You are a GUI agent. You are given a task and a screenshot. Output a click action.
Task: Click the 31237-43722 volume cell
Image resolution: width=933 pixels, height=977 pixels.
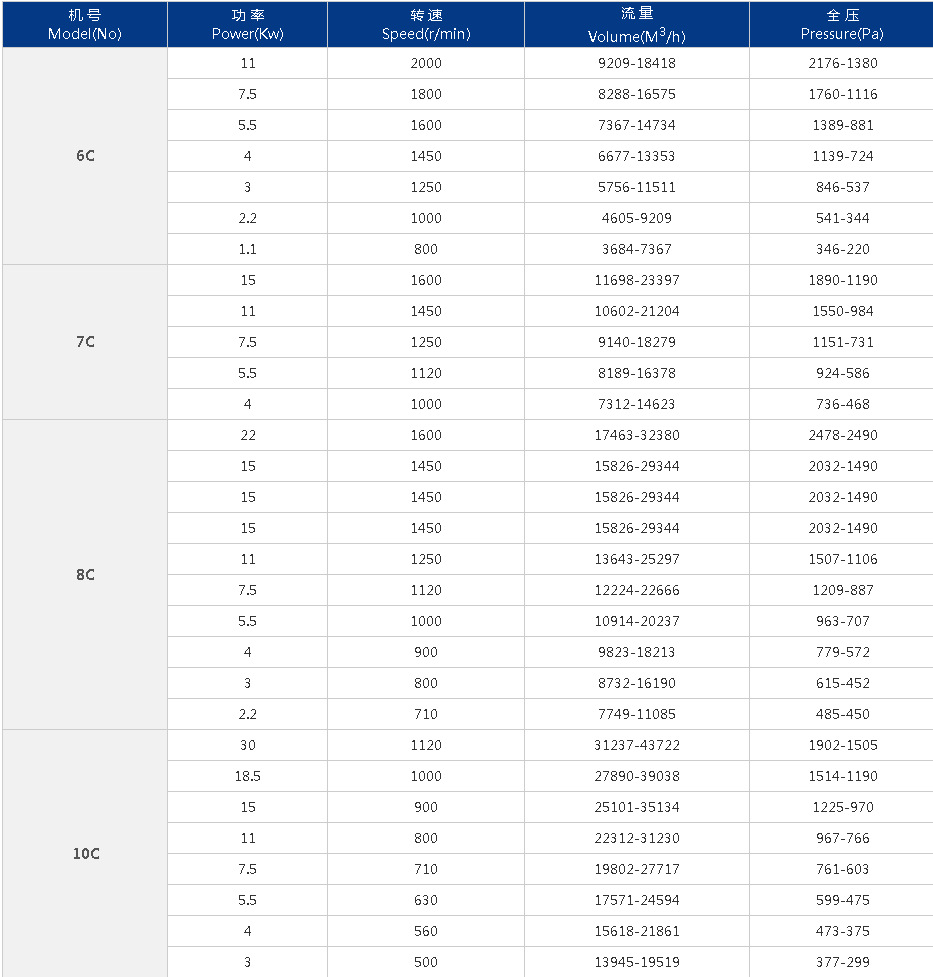(x=636, y=745)
